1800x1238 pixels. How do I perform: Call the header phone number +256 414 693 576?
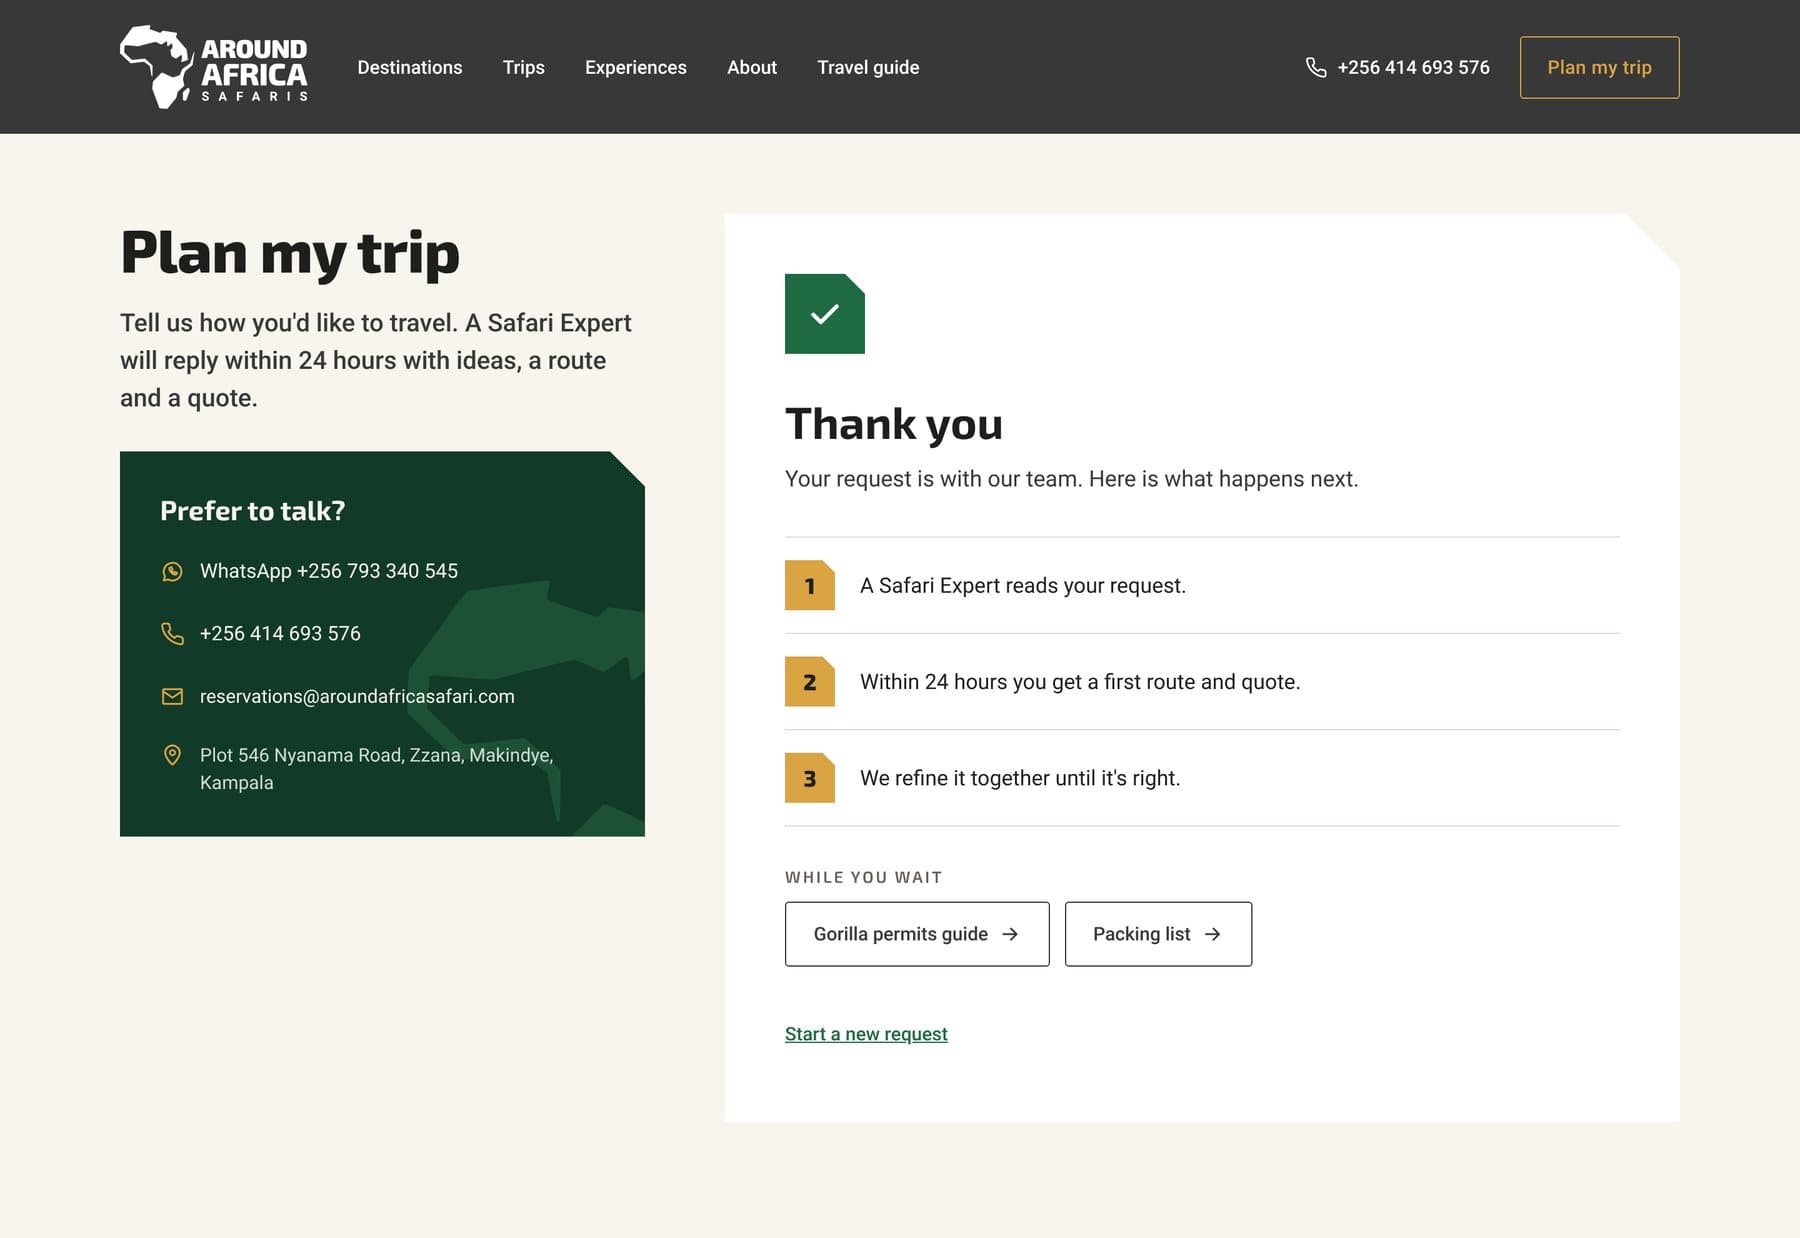1414,67
